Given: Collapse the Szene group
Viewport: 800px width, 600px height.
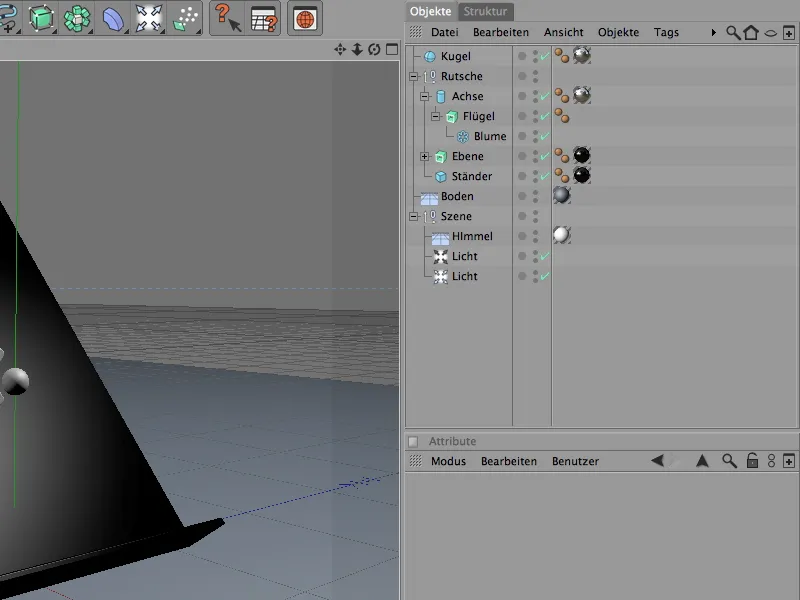Looking at the screenshot, I should tap(413, 217).
